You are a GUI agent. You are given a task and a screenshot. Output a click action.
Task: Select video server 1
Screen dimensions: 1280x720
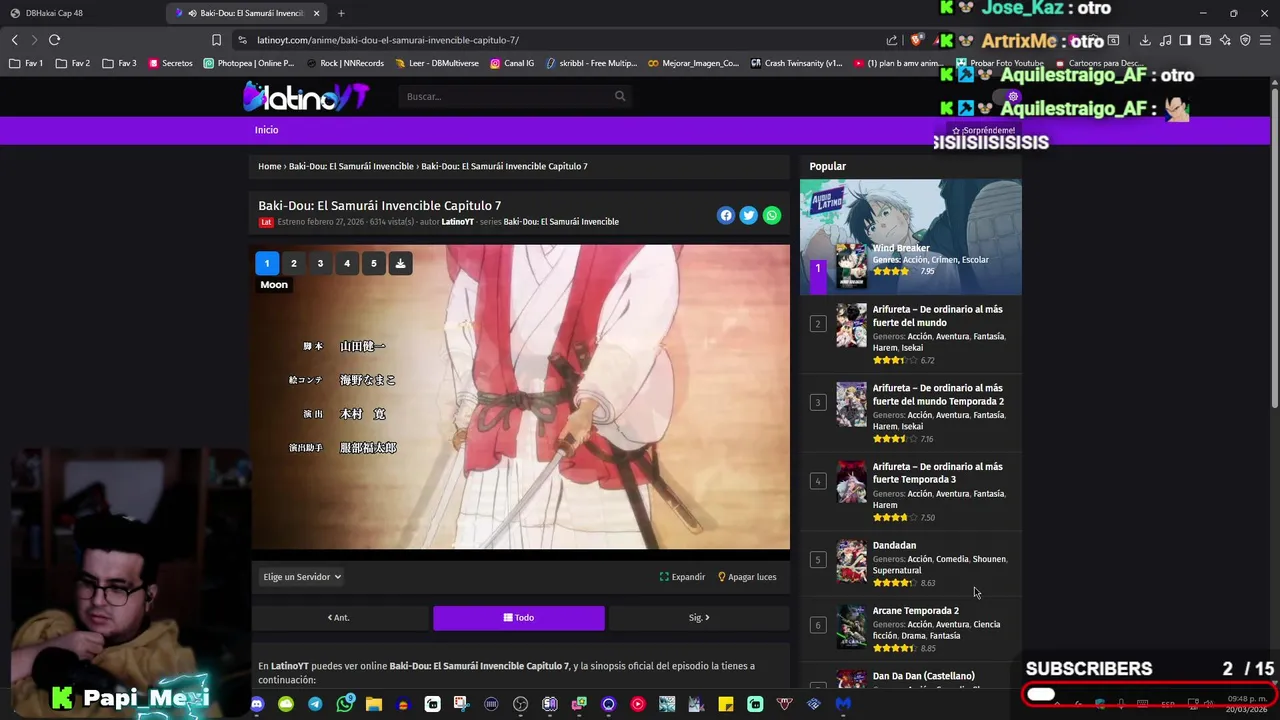267,263
